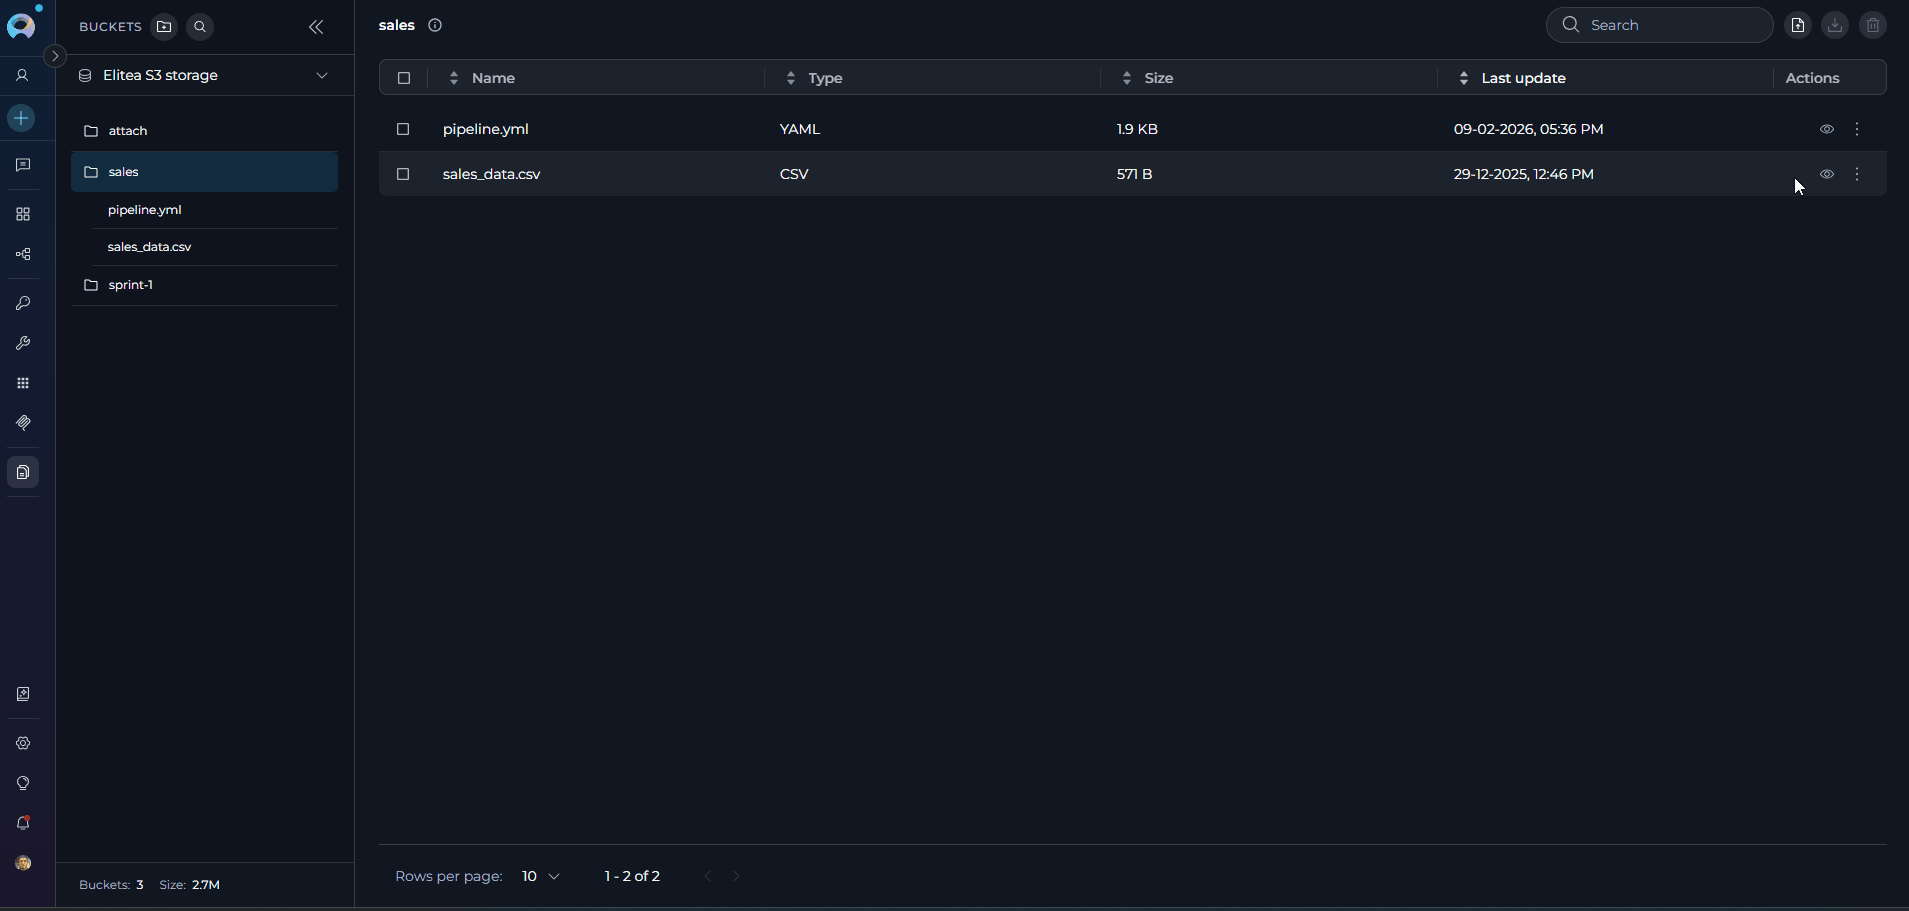Open the settings gear in sidebar
This screenshot has height=911, width=1909.
coord(23,743)
